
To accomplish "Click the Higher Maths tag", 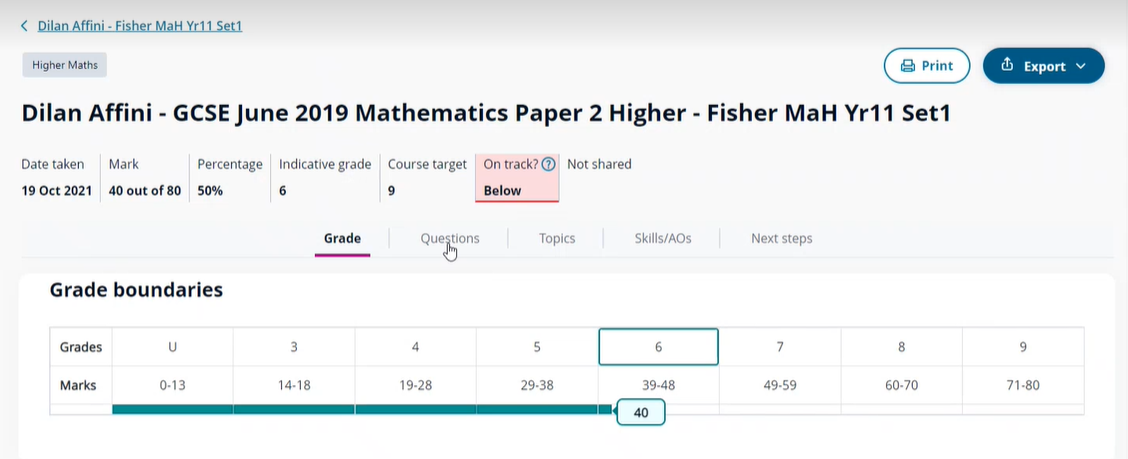I will tap(64, 66).
